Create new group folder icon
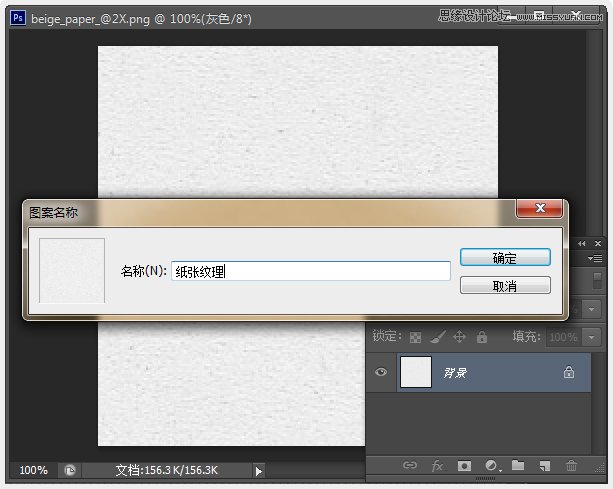Screen dimensions: 613x489 tap(518, 465)
